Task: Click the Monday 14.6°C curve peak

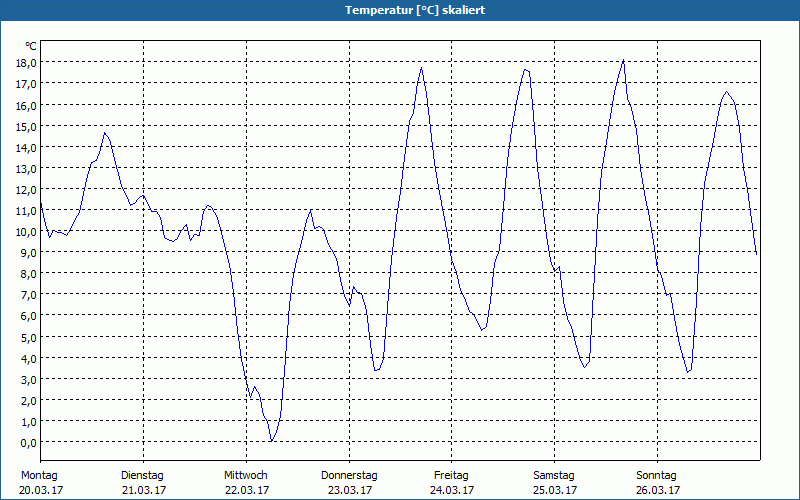Action: 105,133
